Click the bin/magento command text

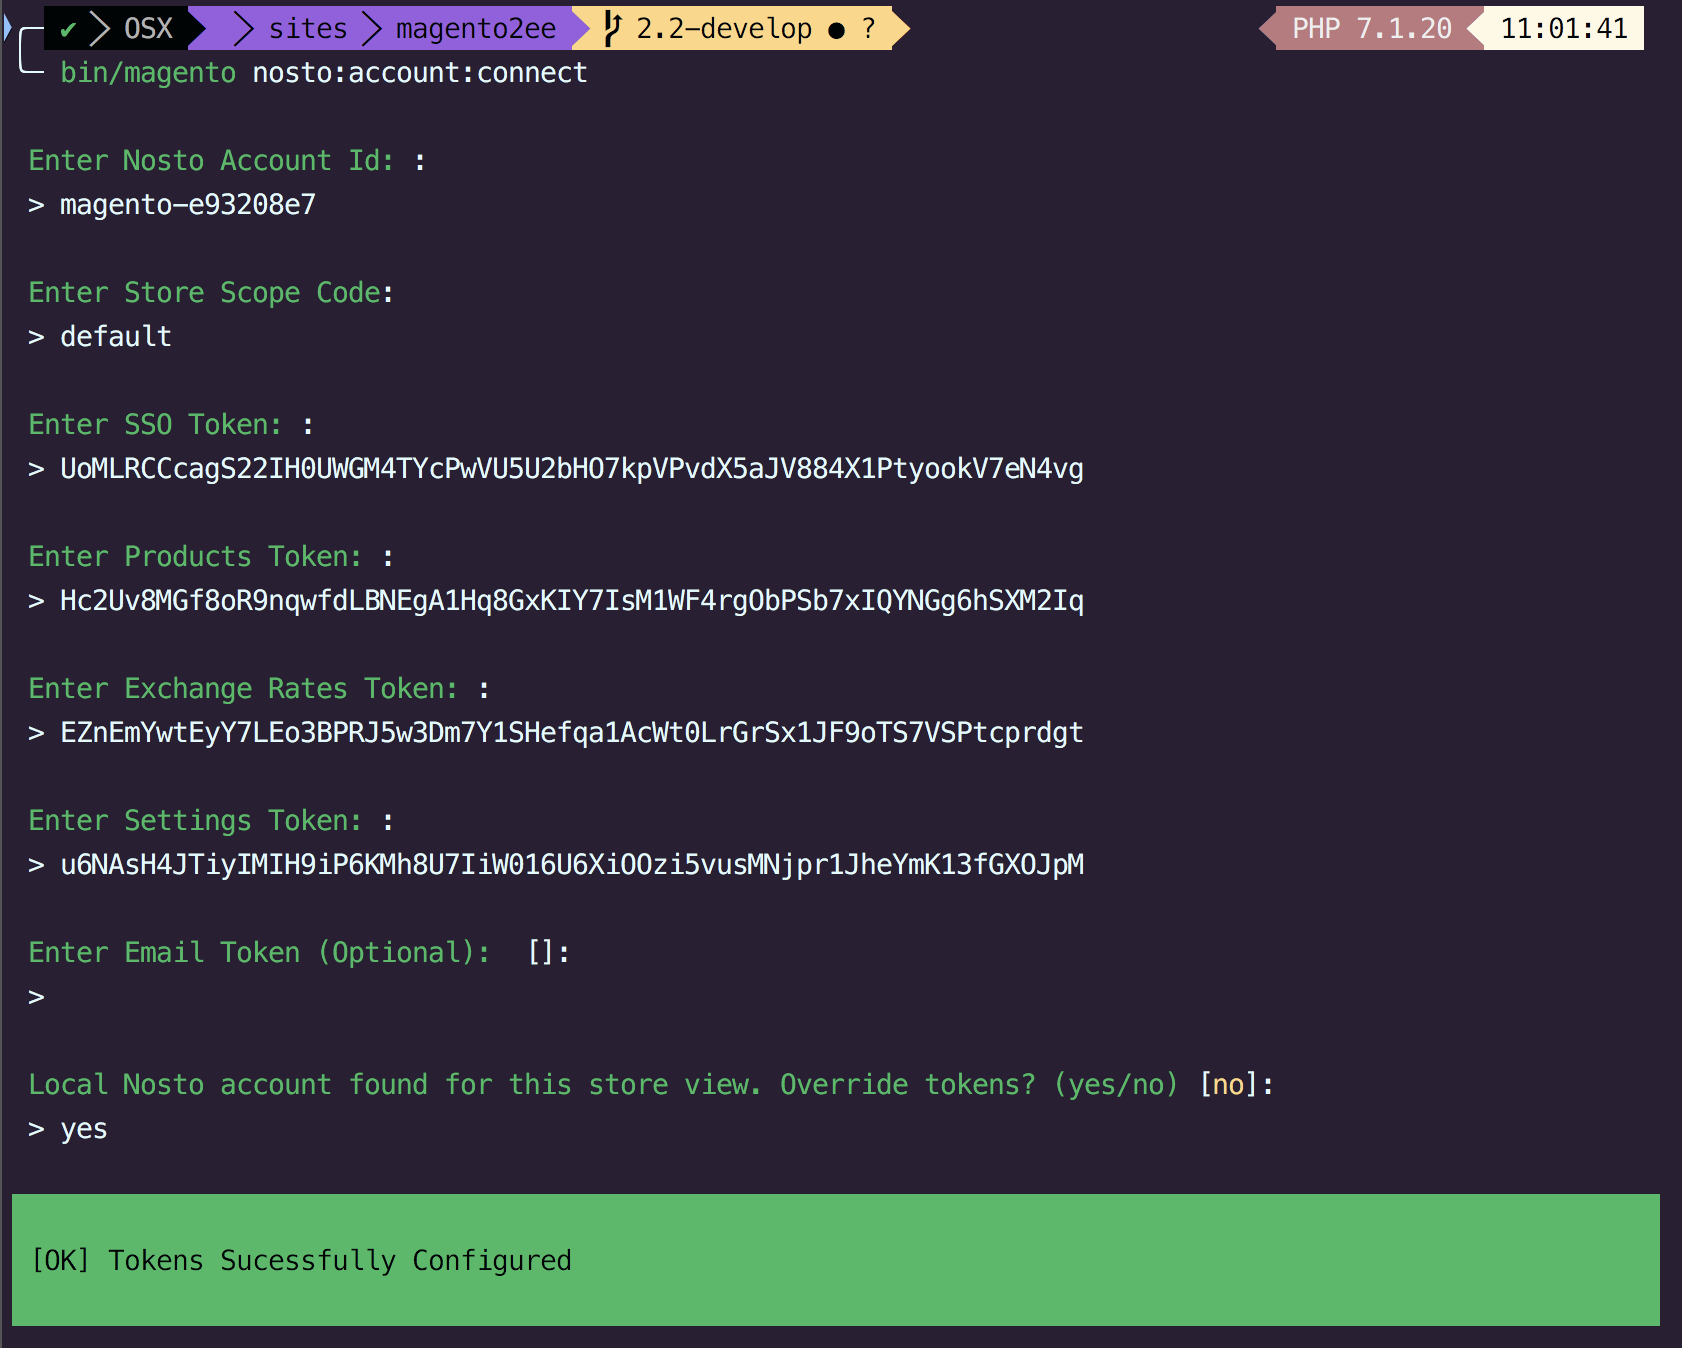pos(148,73)
